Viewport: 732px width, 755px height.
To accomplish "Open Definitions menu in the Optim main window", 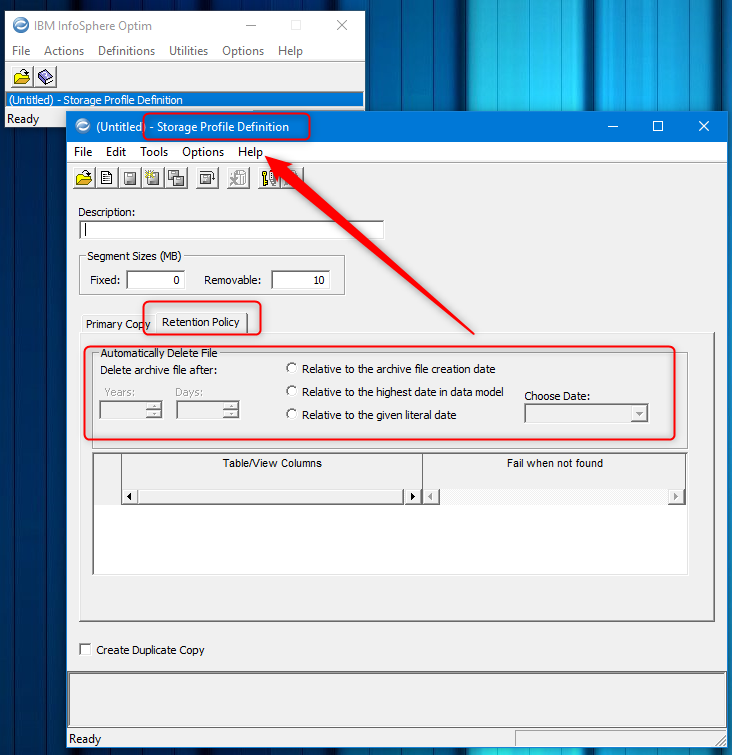I will [127, 51].
